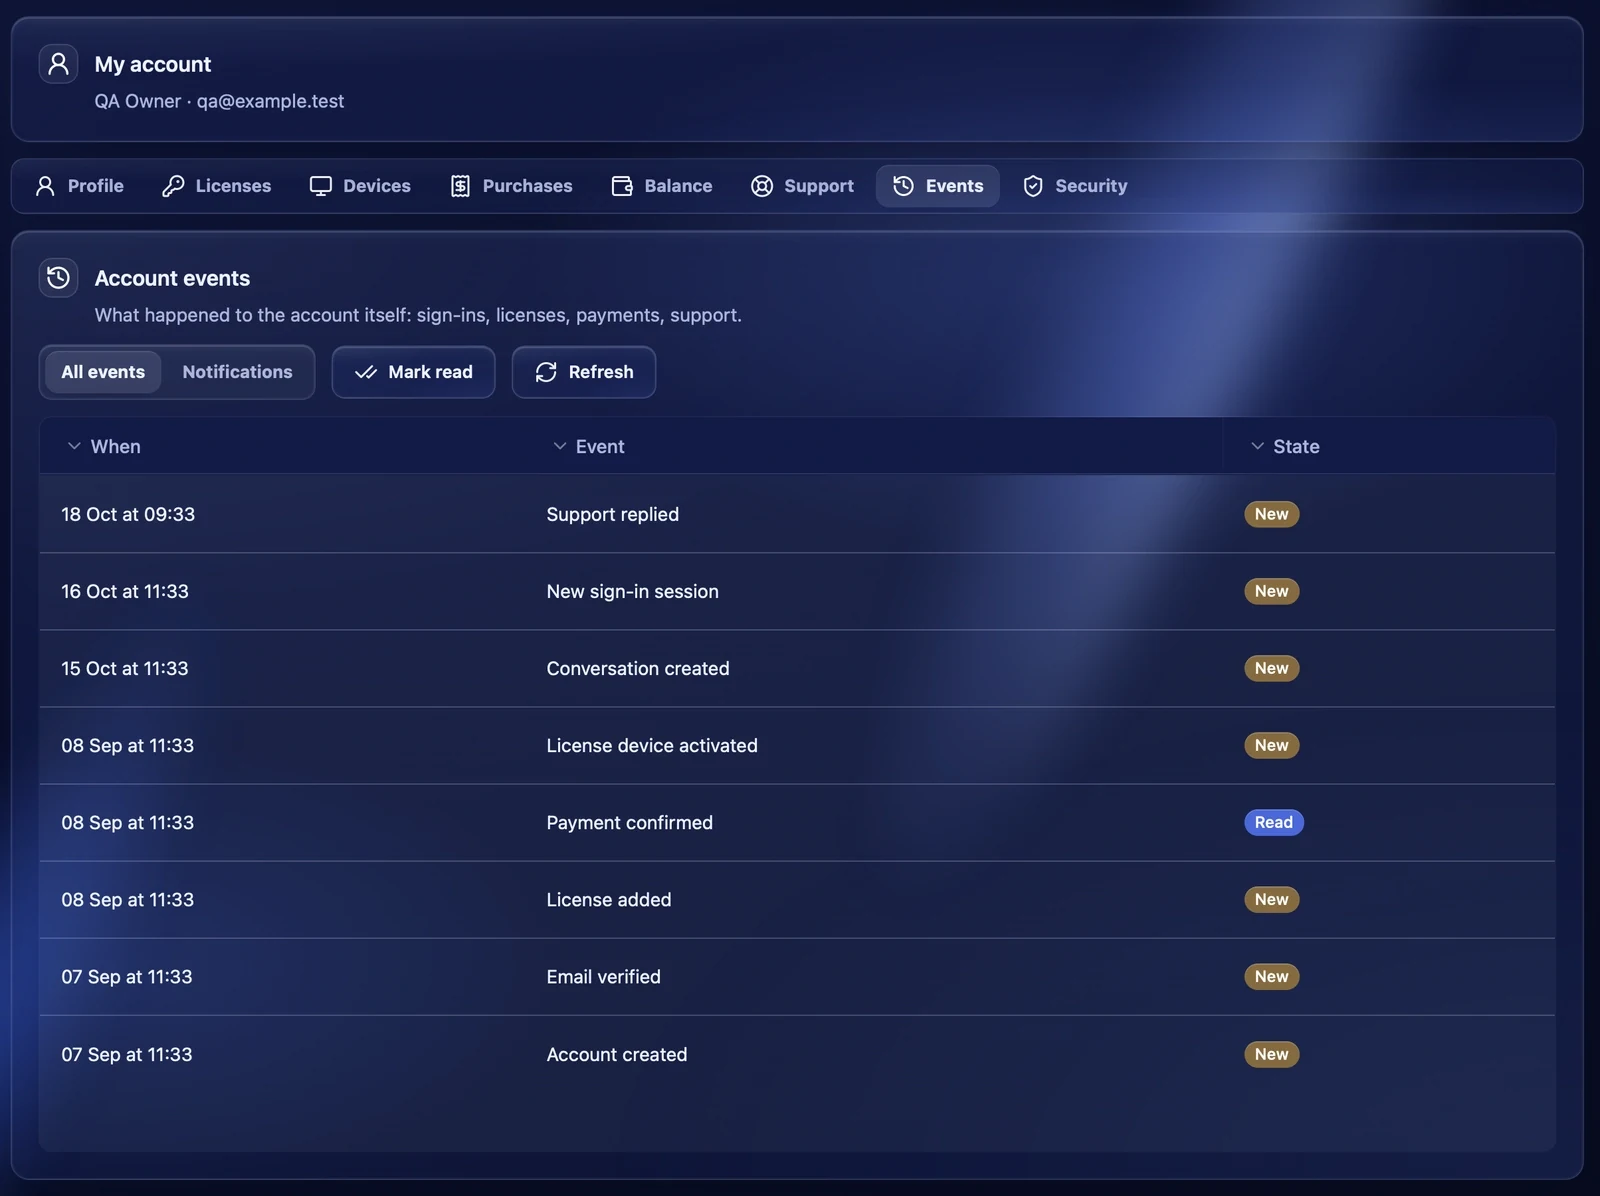Viewport: 1600px width, 1196px height.
Task: Click the New badge on Email verified
Action: pyautogui.click(x=1271, y=976)
